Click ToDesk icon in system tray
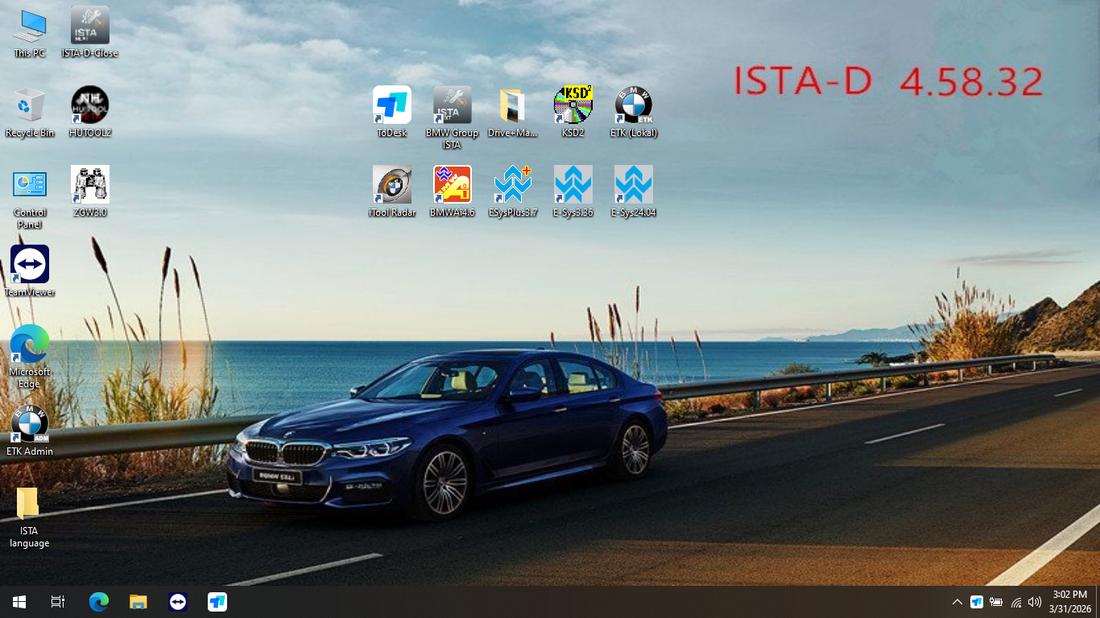 pyautogui.click(x=977, y=602)
